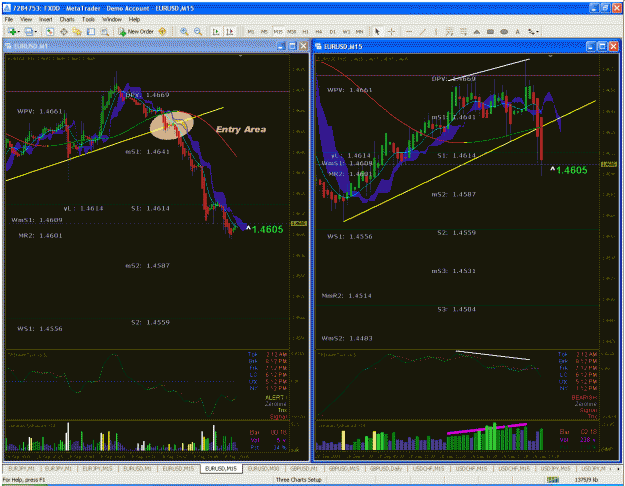This screenshot has width=625, height=486.
Task: Select the Horizontal Line drawing tool
Action: coord(409,31)
